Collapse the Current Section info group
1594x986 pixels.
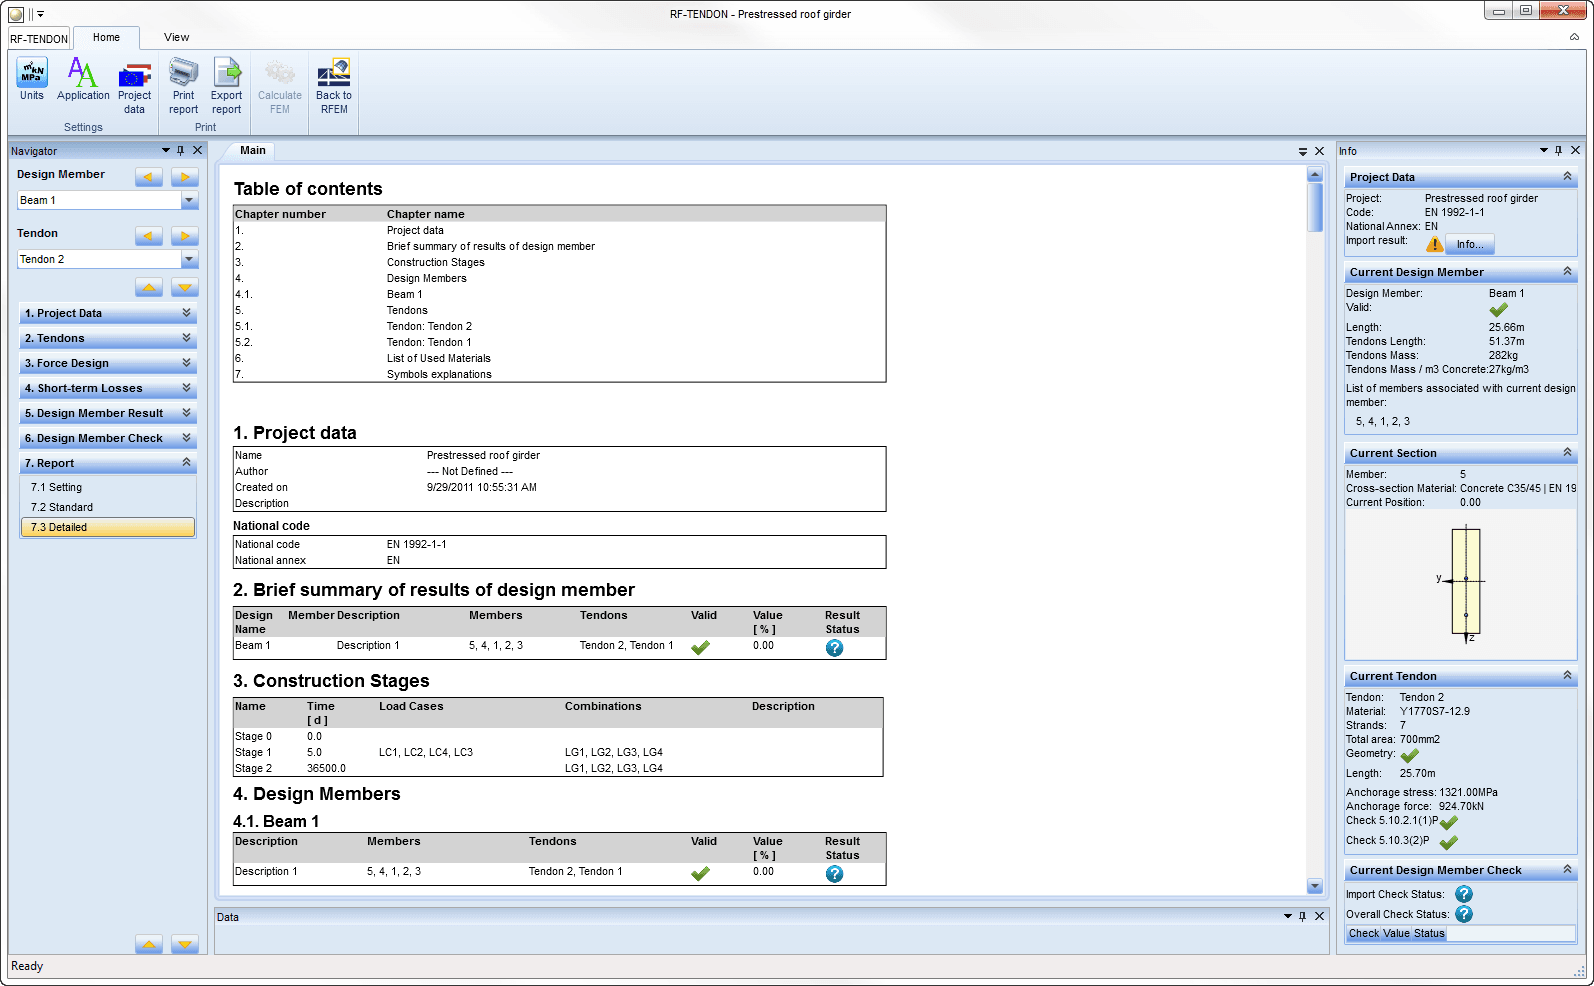pyautogui.click(x=1567, y=453)
